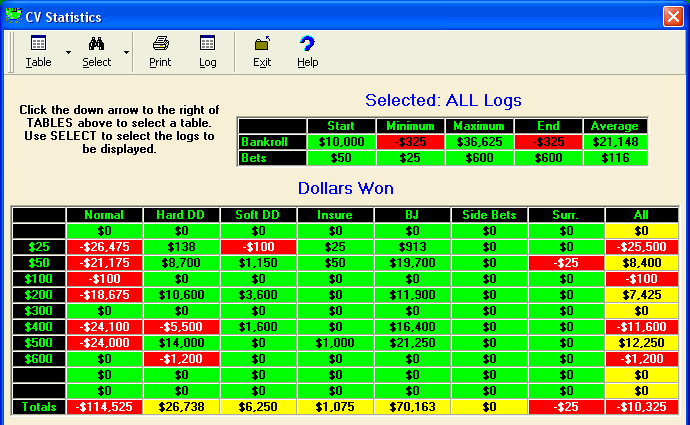Expand the Table dropdown arrow

(x=68, y=51)
